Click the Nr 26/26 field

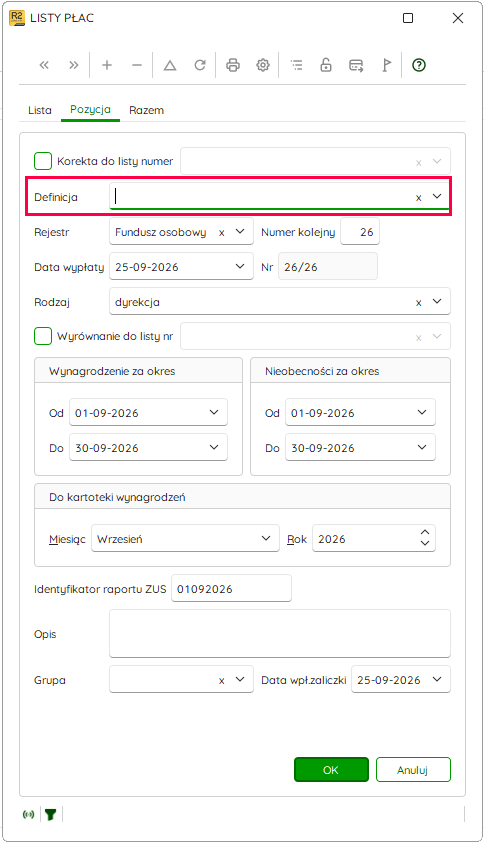coord(328,267)
